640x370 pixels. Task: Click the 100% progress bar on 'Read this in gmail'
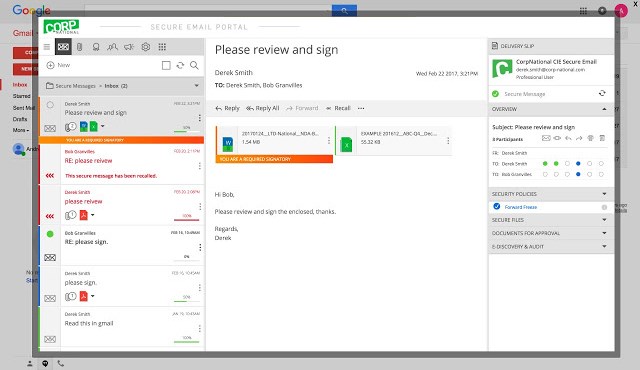(187, 341)
